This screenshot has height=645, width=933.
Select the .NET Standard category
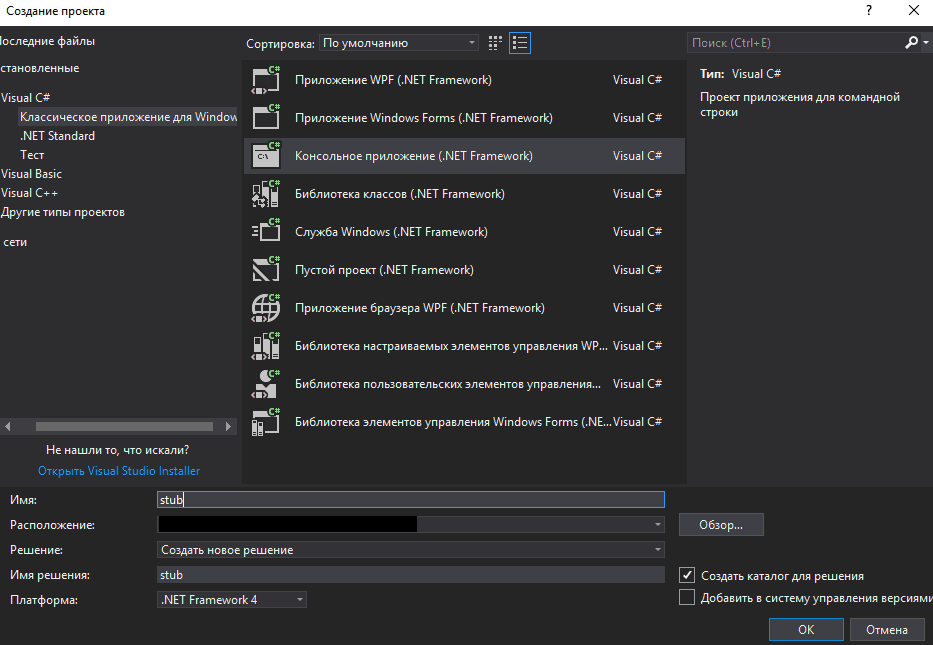click(58, 136)
